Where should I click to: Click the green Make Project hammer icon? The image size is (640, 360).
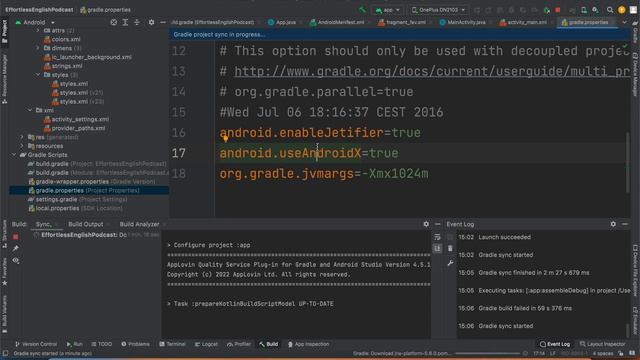coord(362,10)
